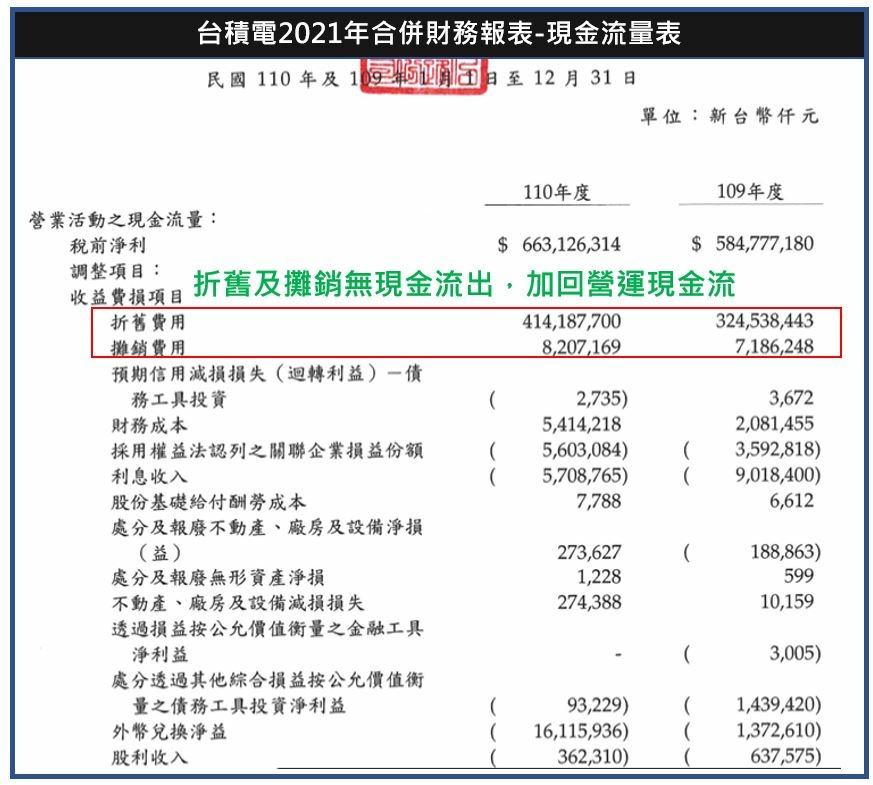Click the 股份基礎給付酬勞成本 label
873x785 pixels.
pyautogui.click(x=209, y=502)
